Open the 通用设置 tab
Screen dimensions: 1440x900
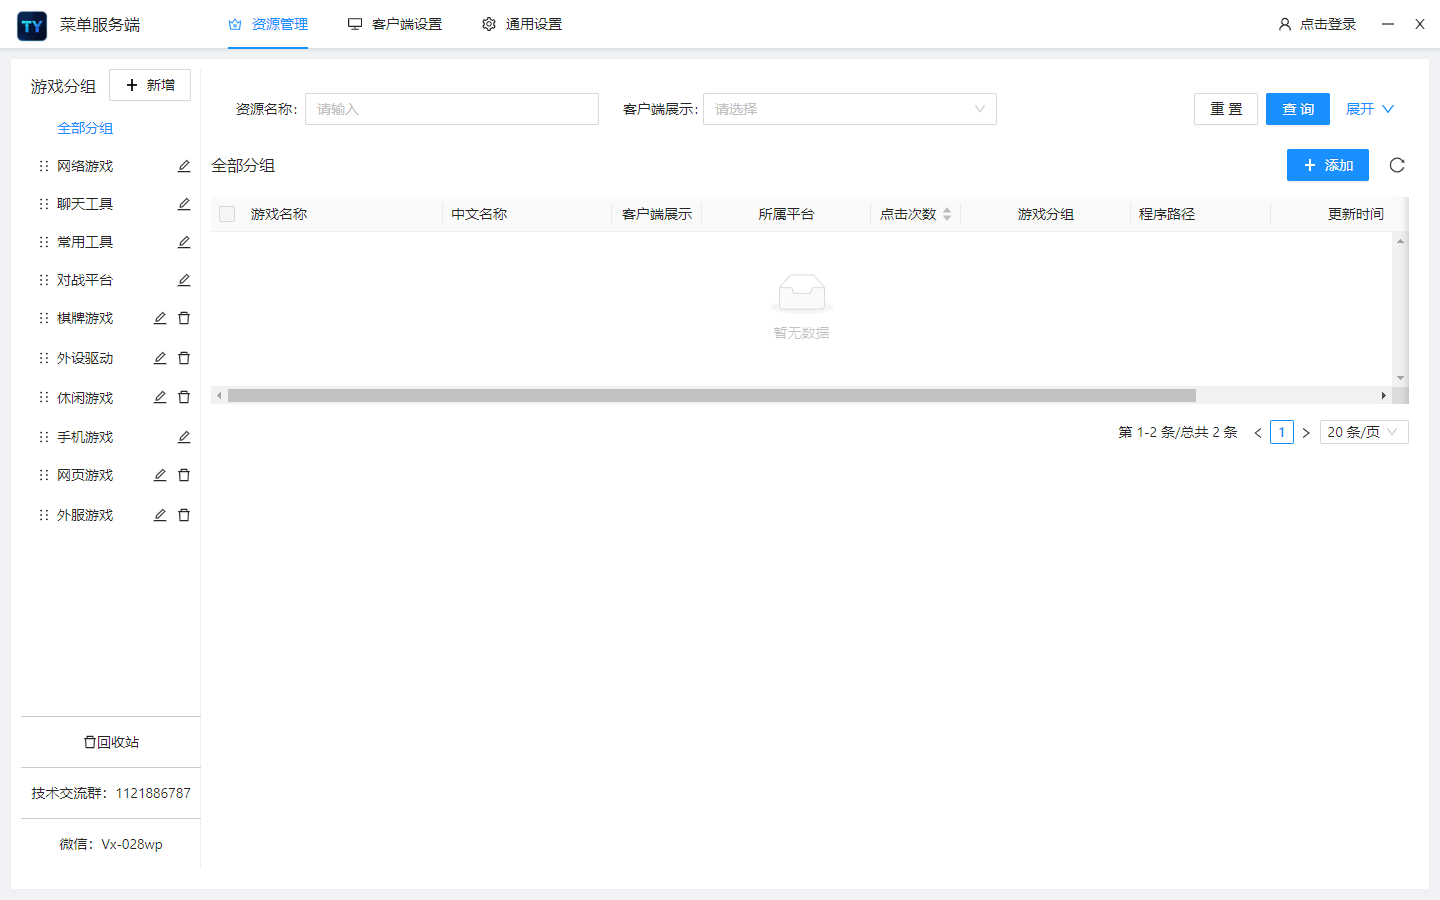522,24
